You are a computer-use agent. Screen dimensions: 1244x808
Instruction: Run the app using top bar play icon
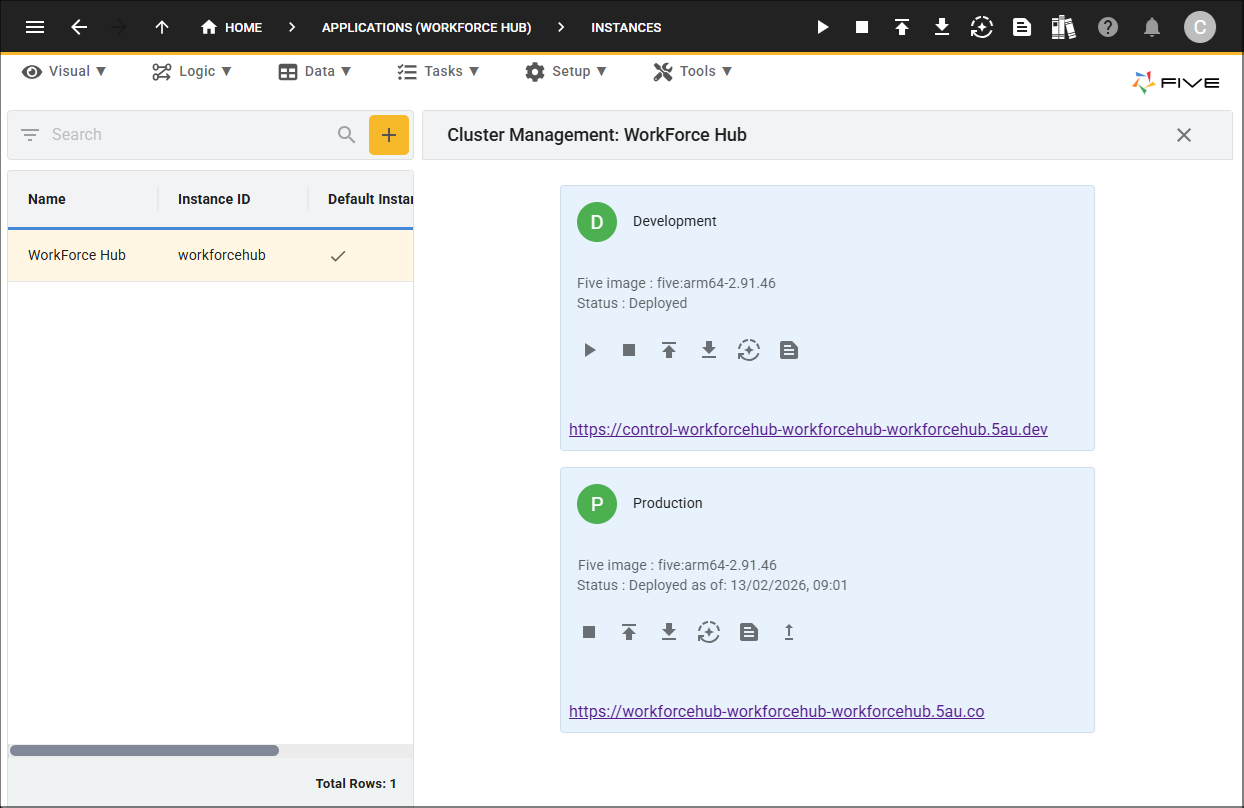[x=822, y=27]
